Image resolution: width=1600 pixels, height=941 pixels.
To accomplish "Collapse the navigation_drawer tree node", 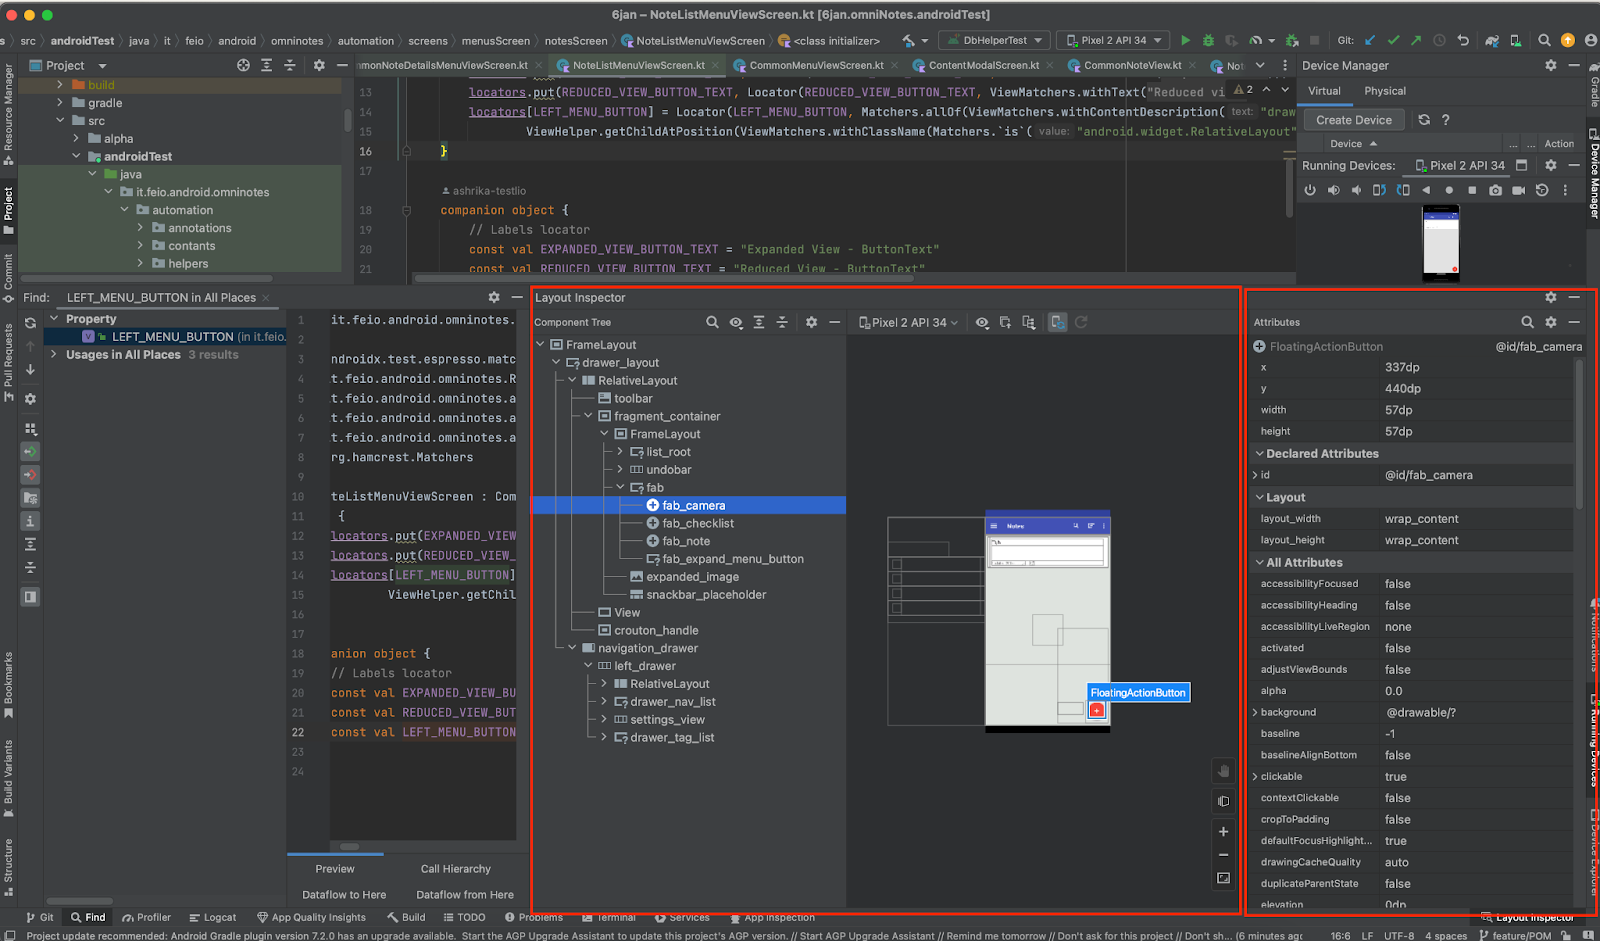I will point(572,648).
